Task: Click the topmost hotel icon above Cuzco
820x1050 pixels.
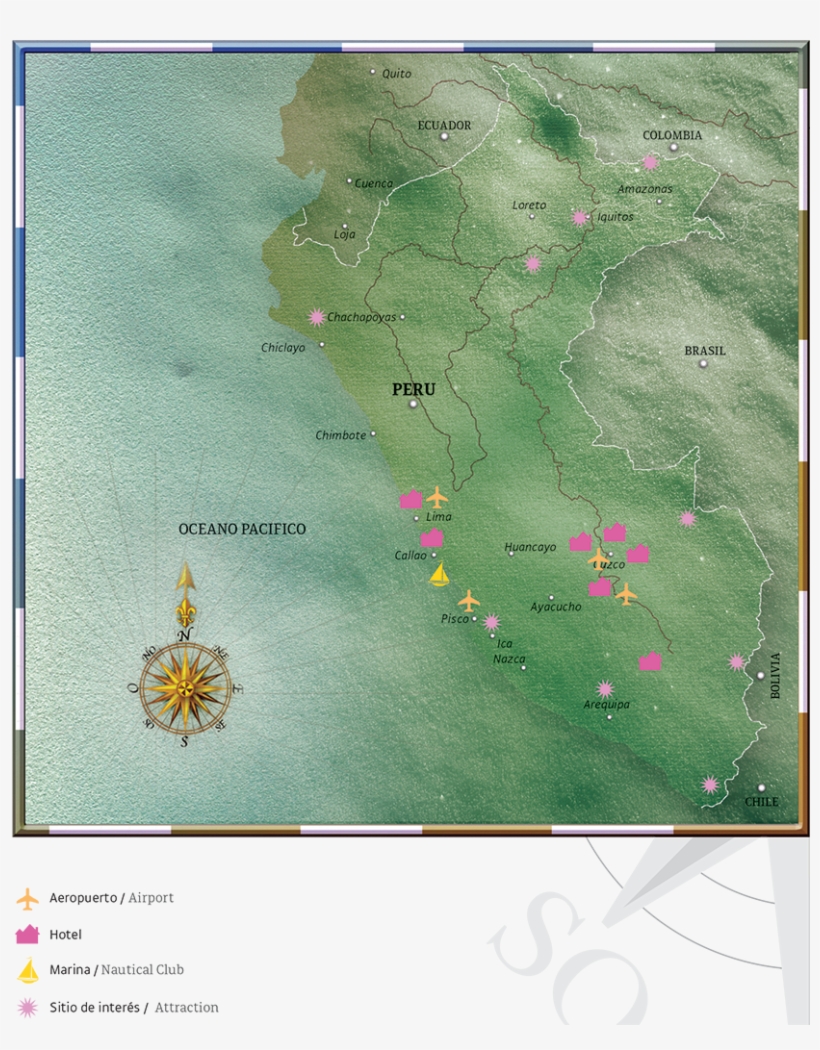Action: point(615,532)
